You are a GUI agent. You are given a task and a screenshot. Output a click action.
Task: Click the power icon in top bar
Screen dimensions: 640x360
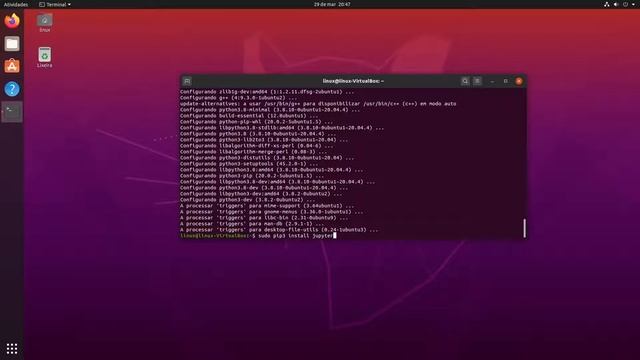pyautogui.click(x=625, y=4)
